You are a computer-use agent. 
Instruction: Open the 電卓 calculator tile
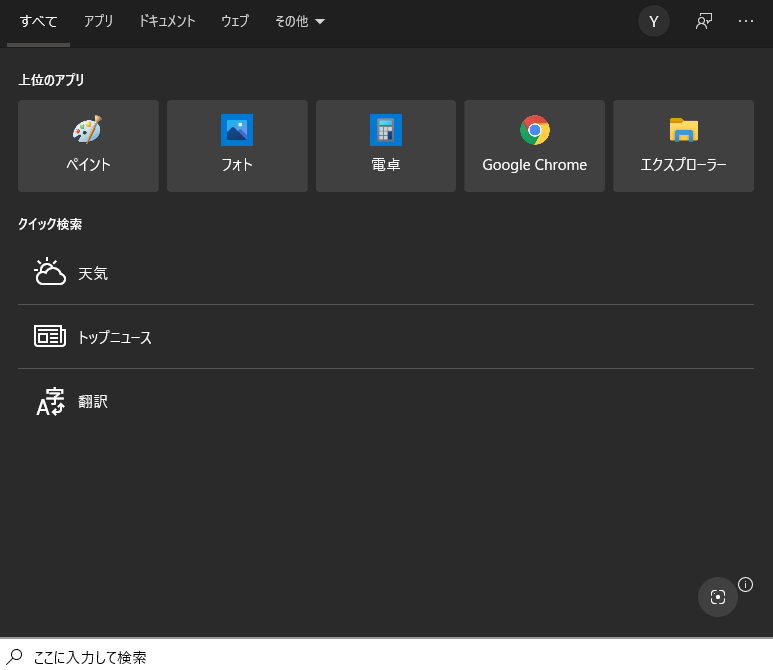coord(386,146)
